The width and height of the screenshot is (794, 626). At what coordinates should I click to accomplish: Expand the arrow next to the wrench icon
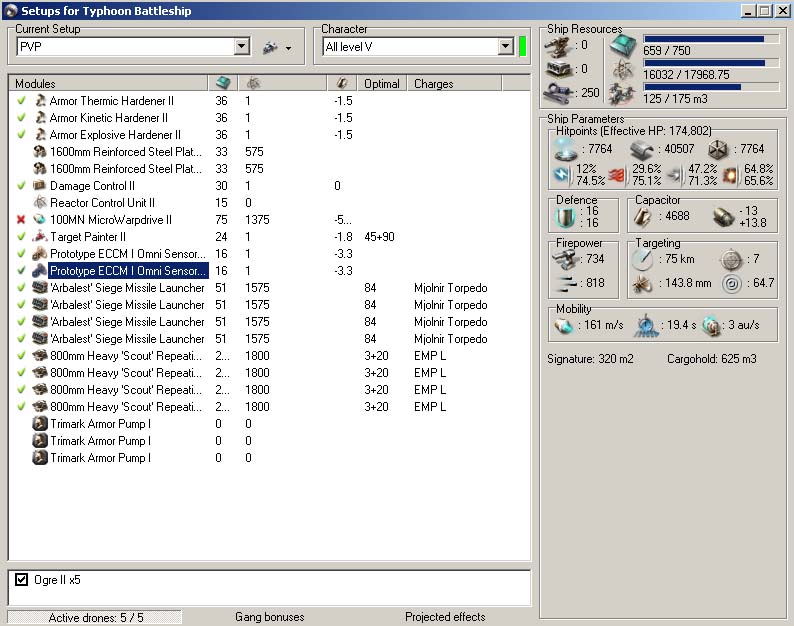coord(288,48)
